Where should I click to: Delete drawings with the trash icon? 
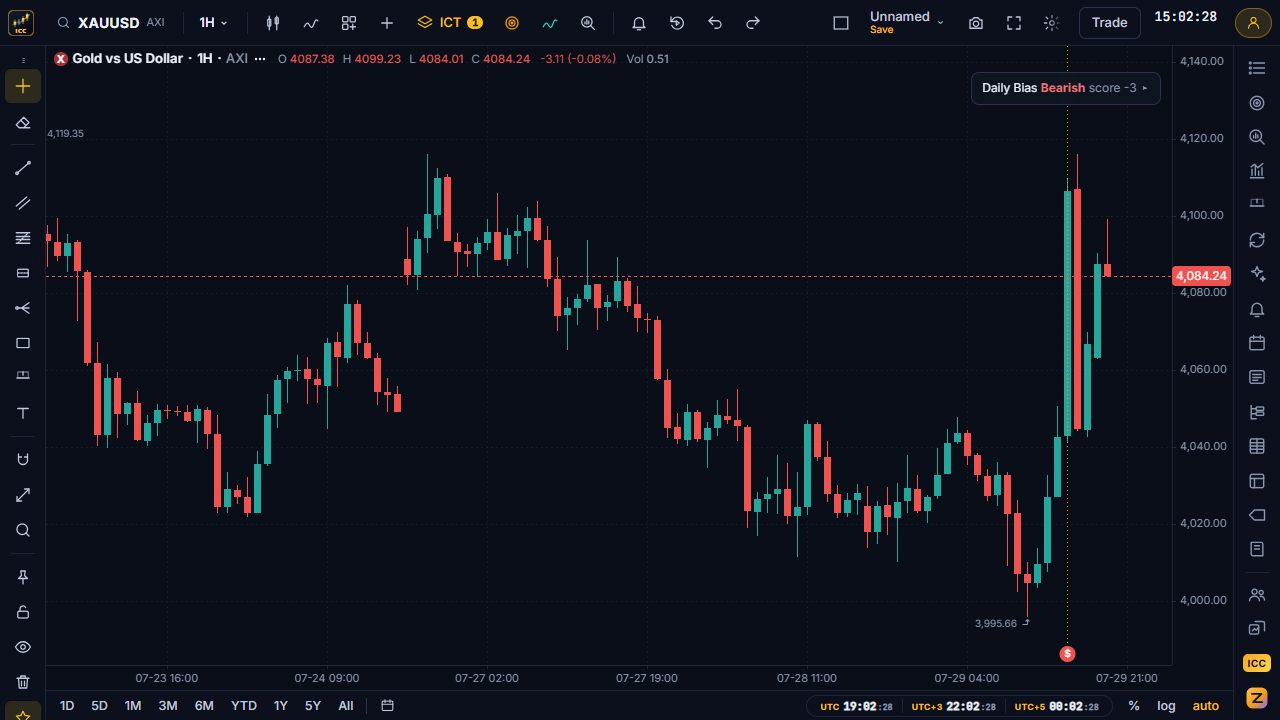pos(23,682)
